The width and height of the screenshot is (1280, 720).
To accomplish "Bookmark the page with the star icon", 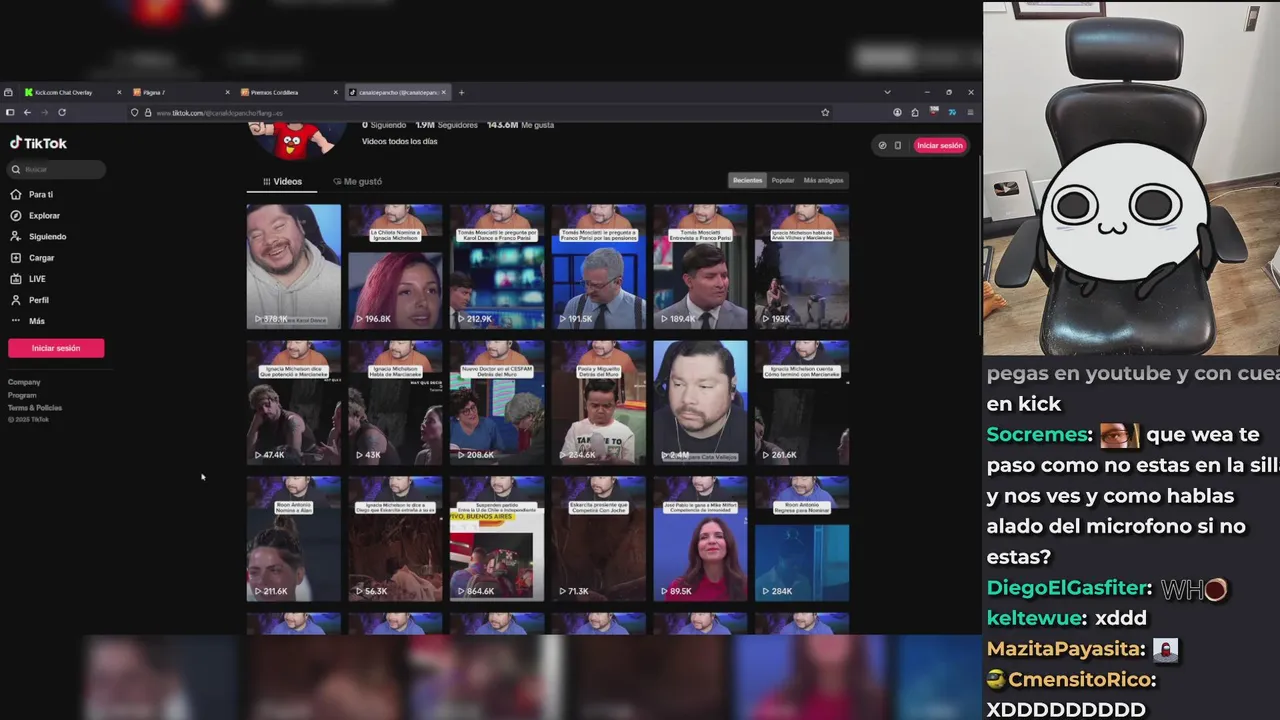I will pos(825,112).
